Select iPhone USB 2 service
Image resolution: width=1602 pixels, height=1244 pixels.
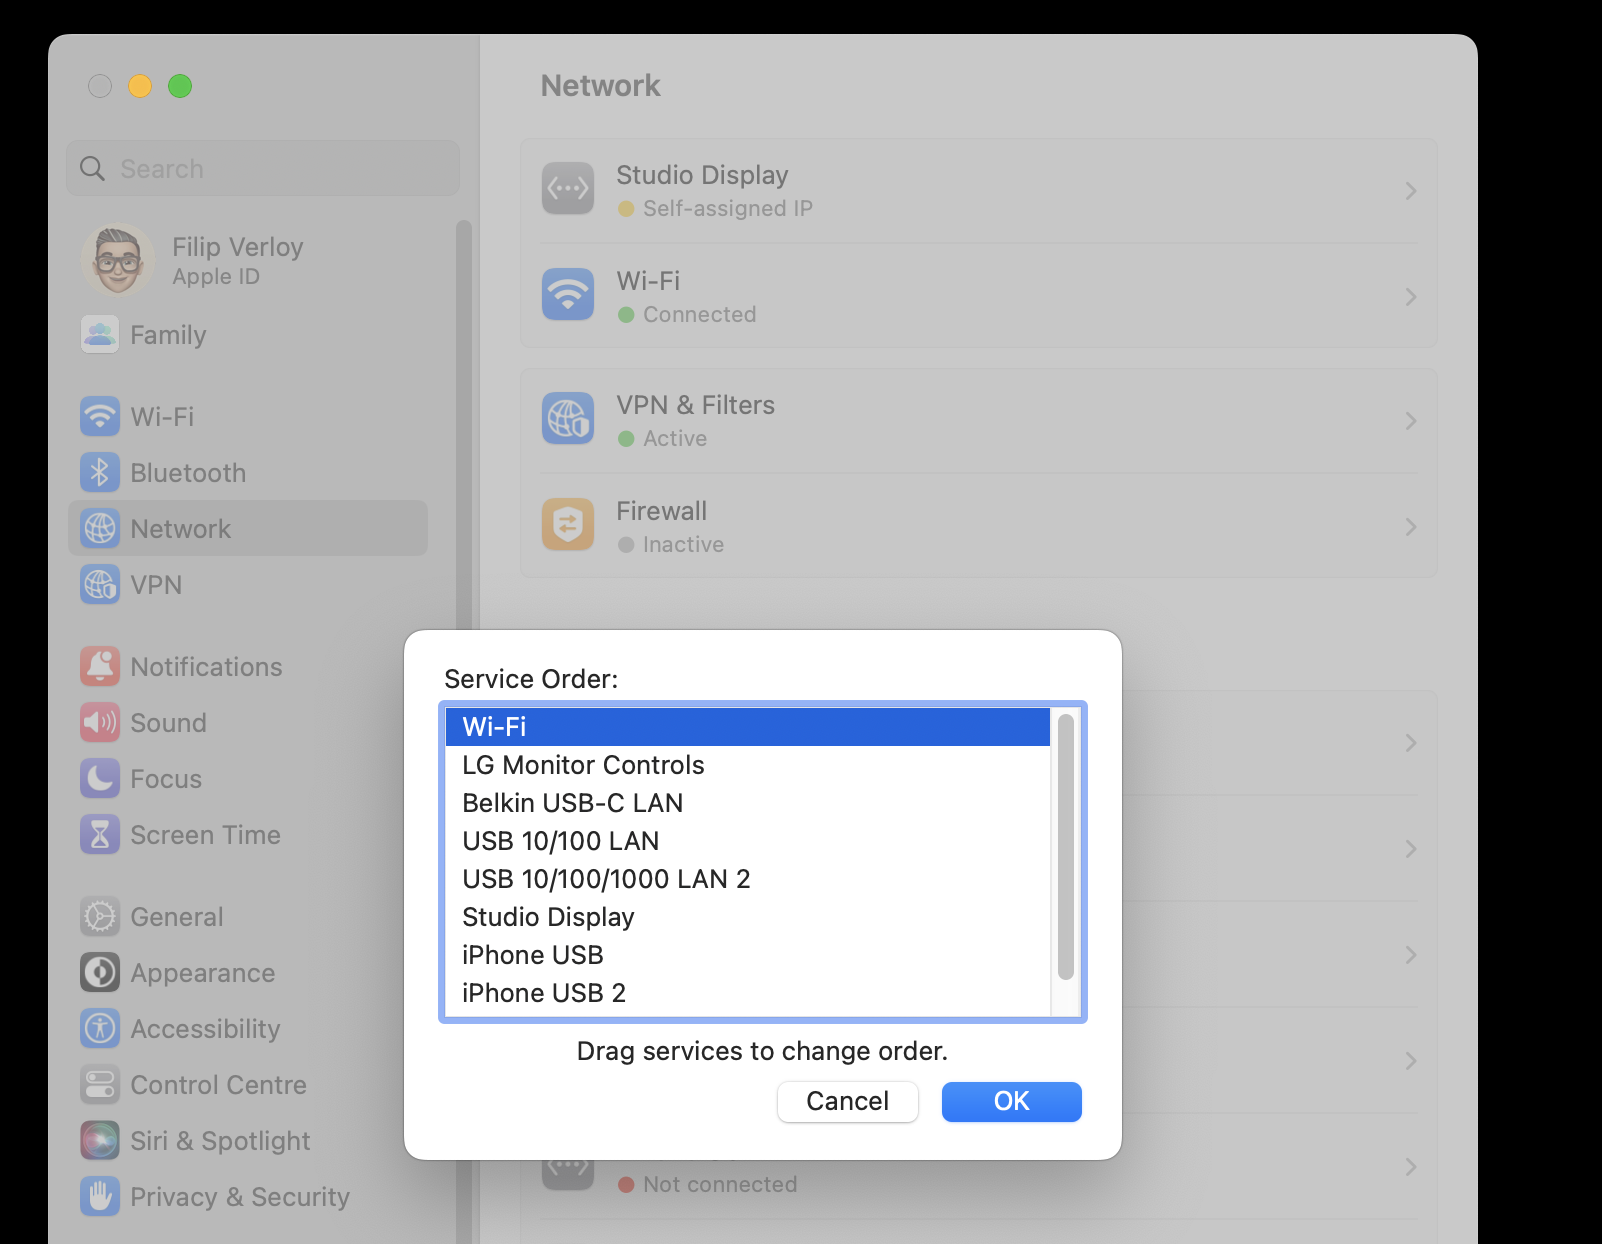pos(748,993)
